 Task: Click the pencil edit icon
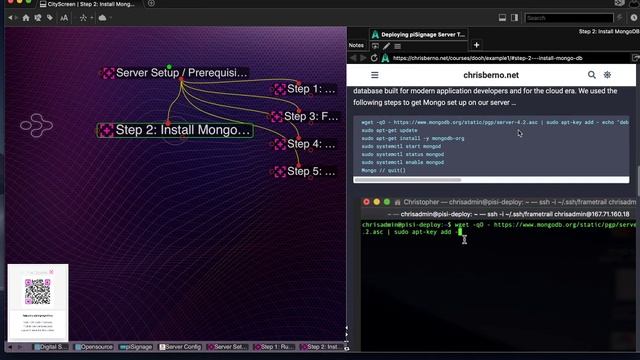click(x=386, y=46)
